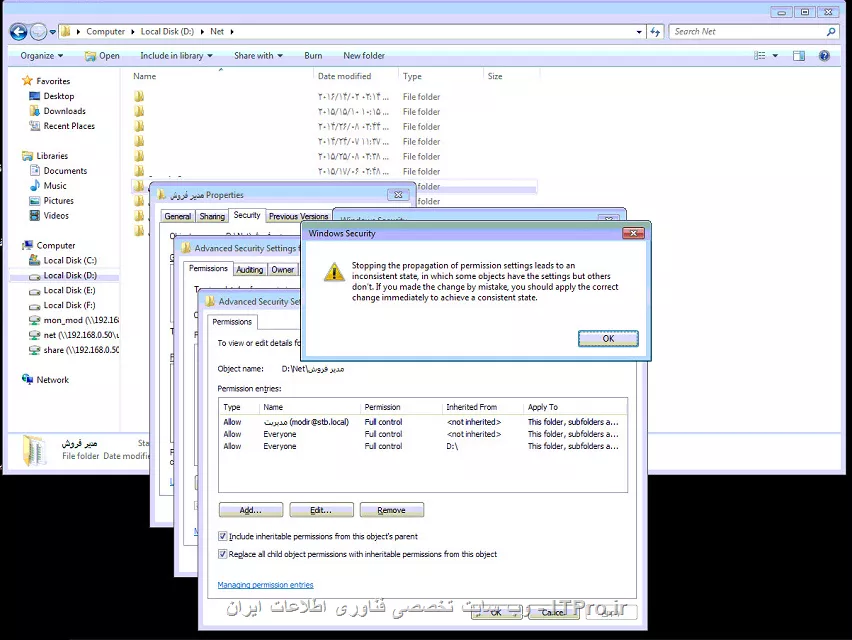
Task: Open recent locations dropdown beside Forward arrow
Action: [53, 32]
